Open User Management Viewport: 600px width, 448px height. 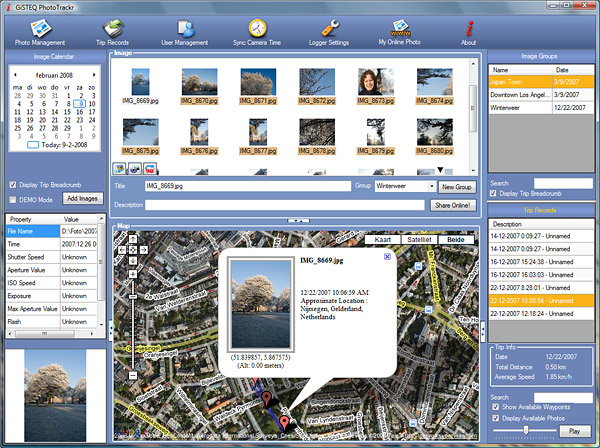click(x=185, y=33)
